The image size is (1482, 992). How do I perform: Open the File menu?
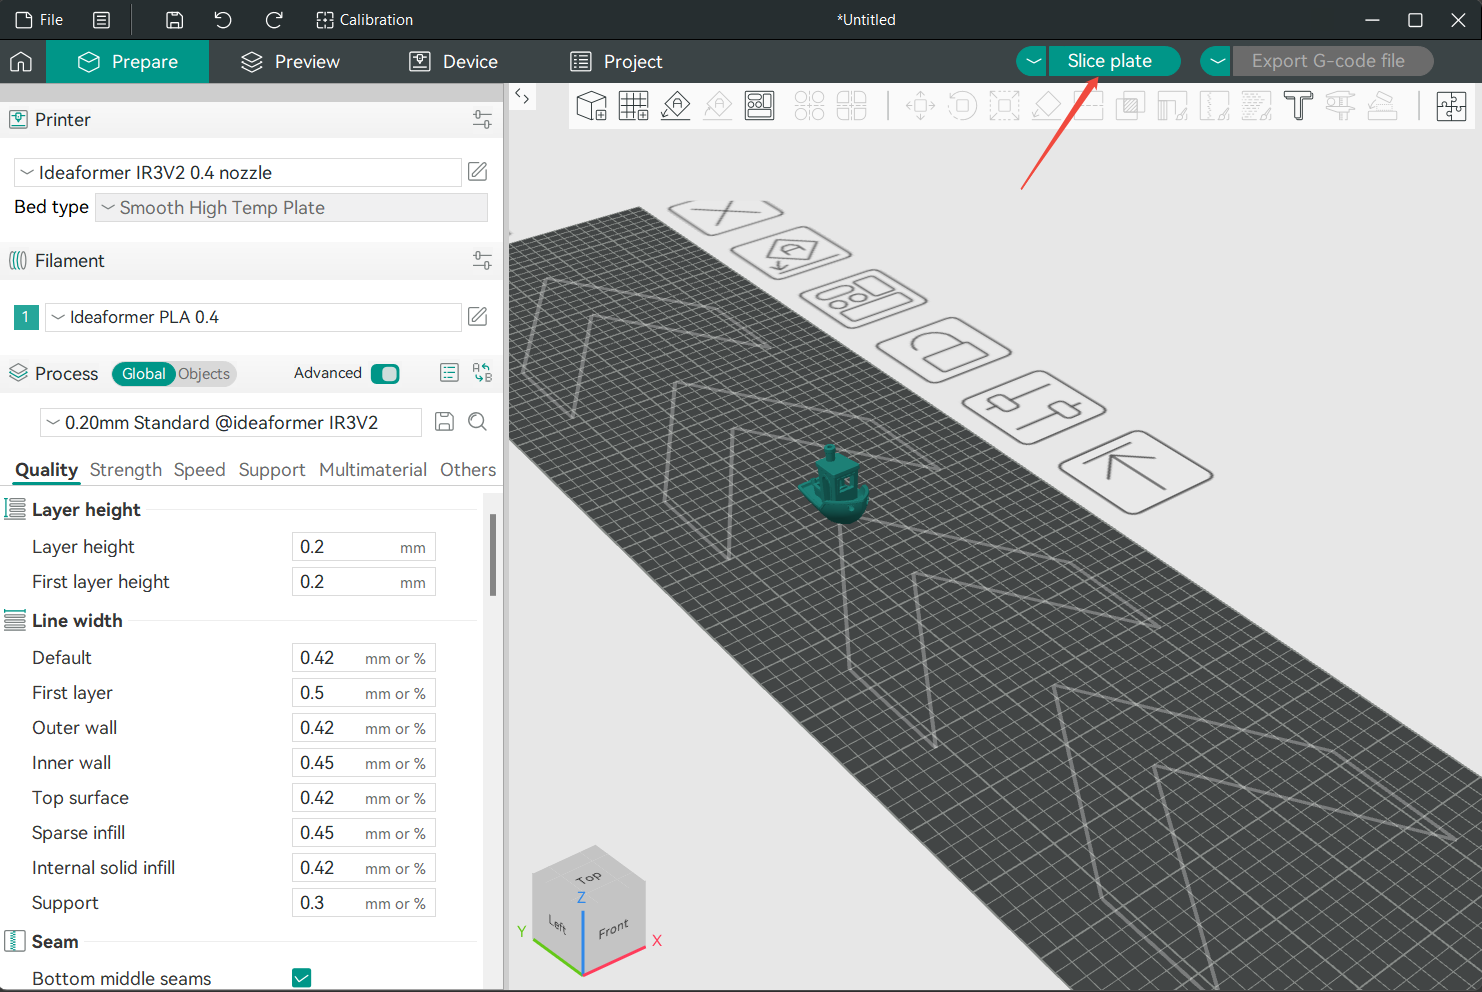[40, 20]
